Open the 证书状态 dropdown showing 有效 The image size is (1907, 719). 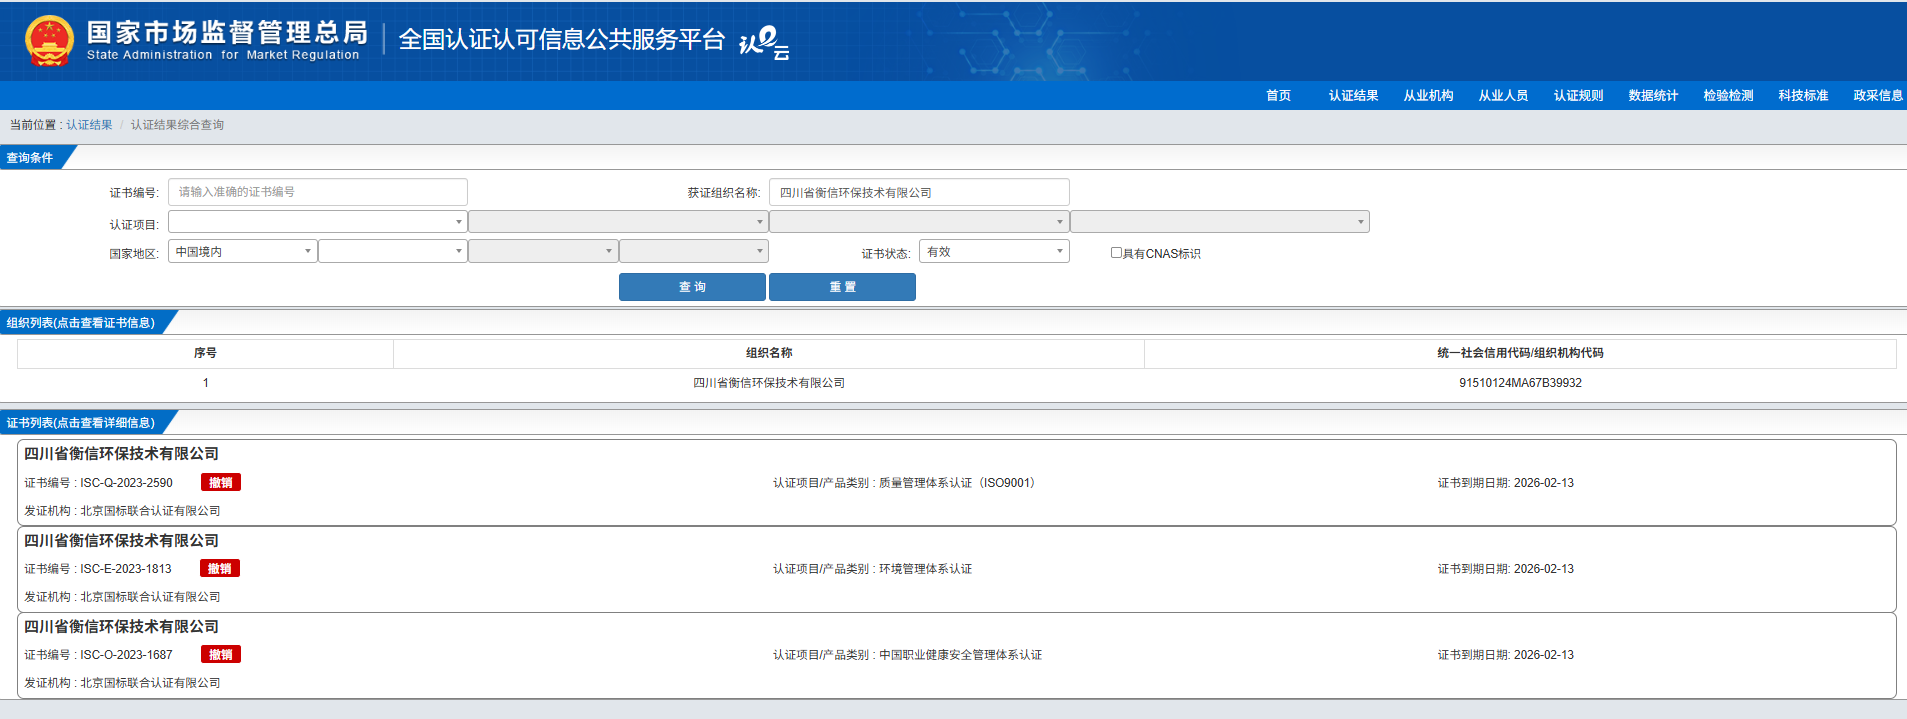click(x=994, y=251)
